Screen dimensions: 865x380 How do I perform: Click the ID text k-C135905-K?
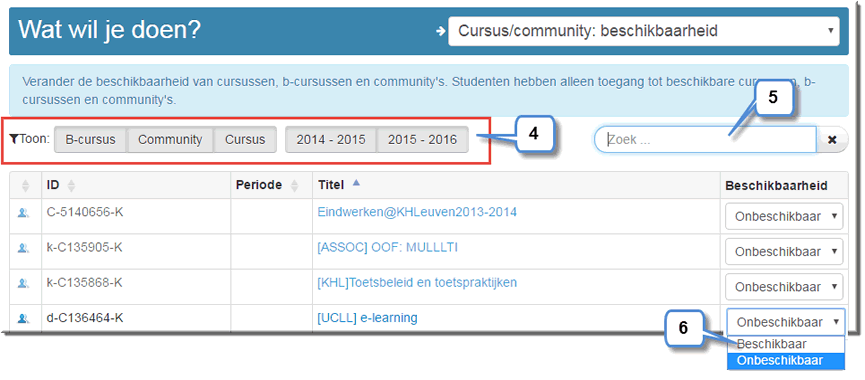click(84, 248)
